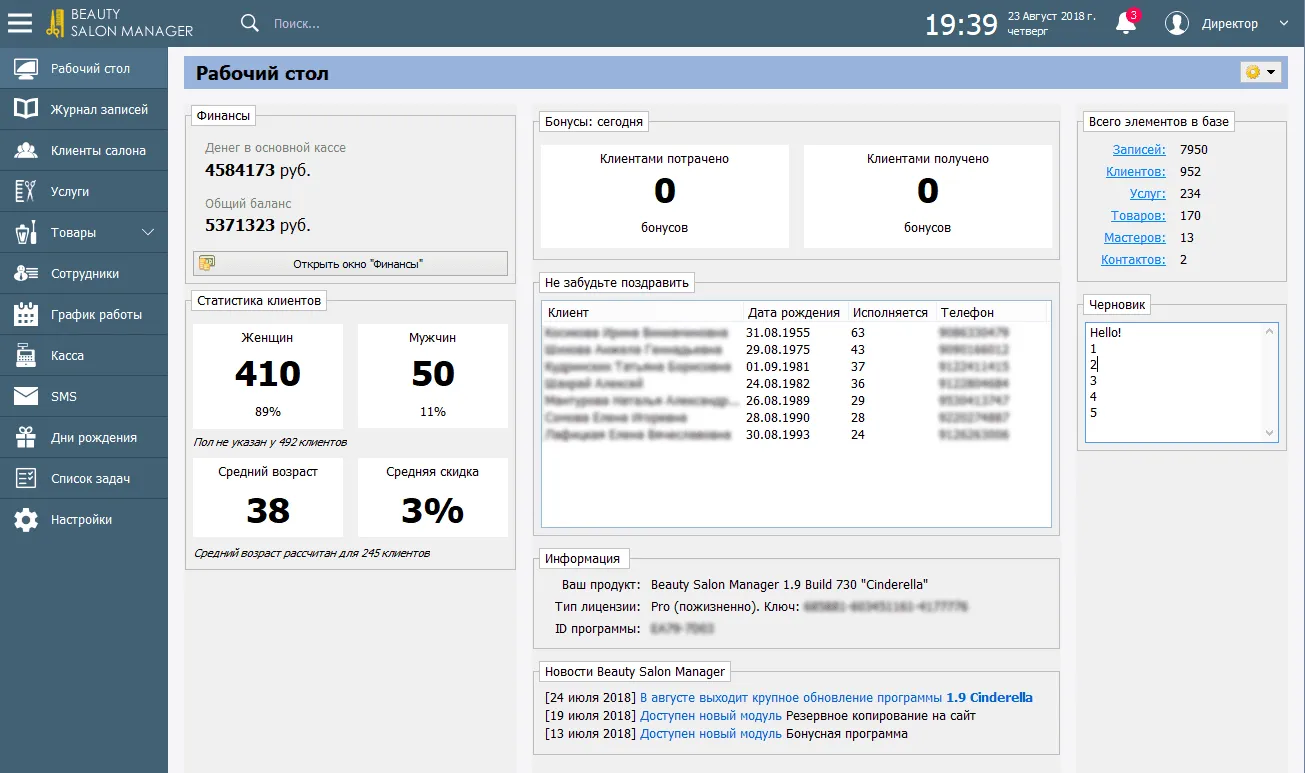The width and height of the screenshot is (1305, 773).
Task: Select the row with birthday 24.08.1982
Action: coord(795,384)
